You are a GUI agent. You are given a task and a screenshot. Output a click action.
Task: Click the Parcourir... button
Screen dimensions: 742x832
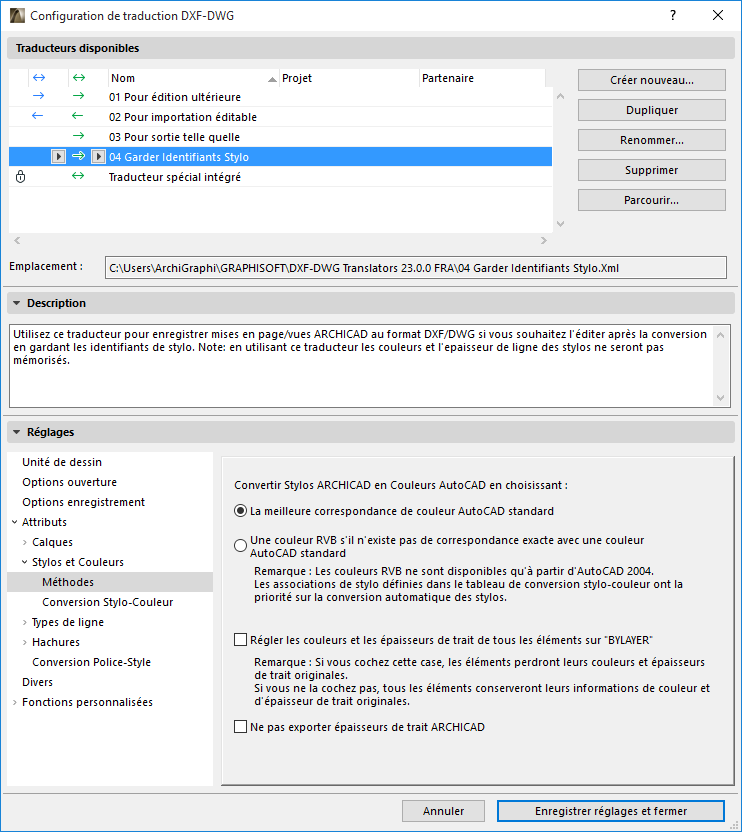[x=652, y=200]
